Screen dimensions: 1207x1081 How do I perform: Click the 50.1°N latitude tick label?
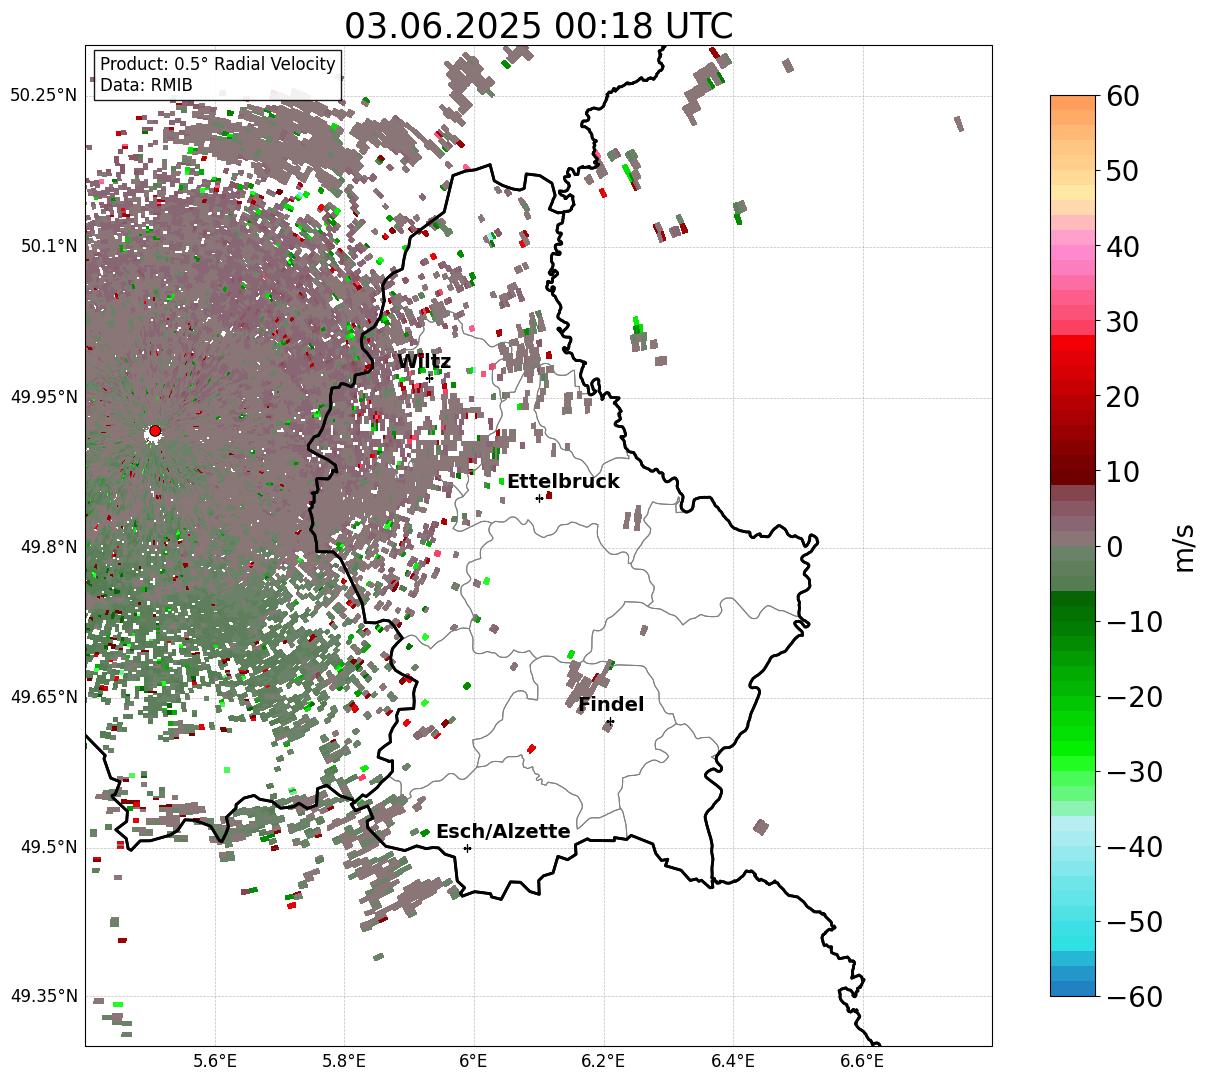48,246
